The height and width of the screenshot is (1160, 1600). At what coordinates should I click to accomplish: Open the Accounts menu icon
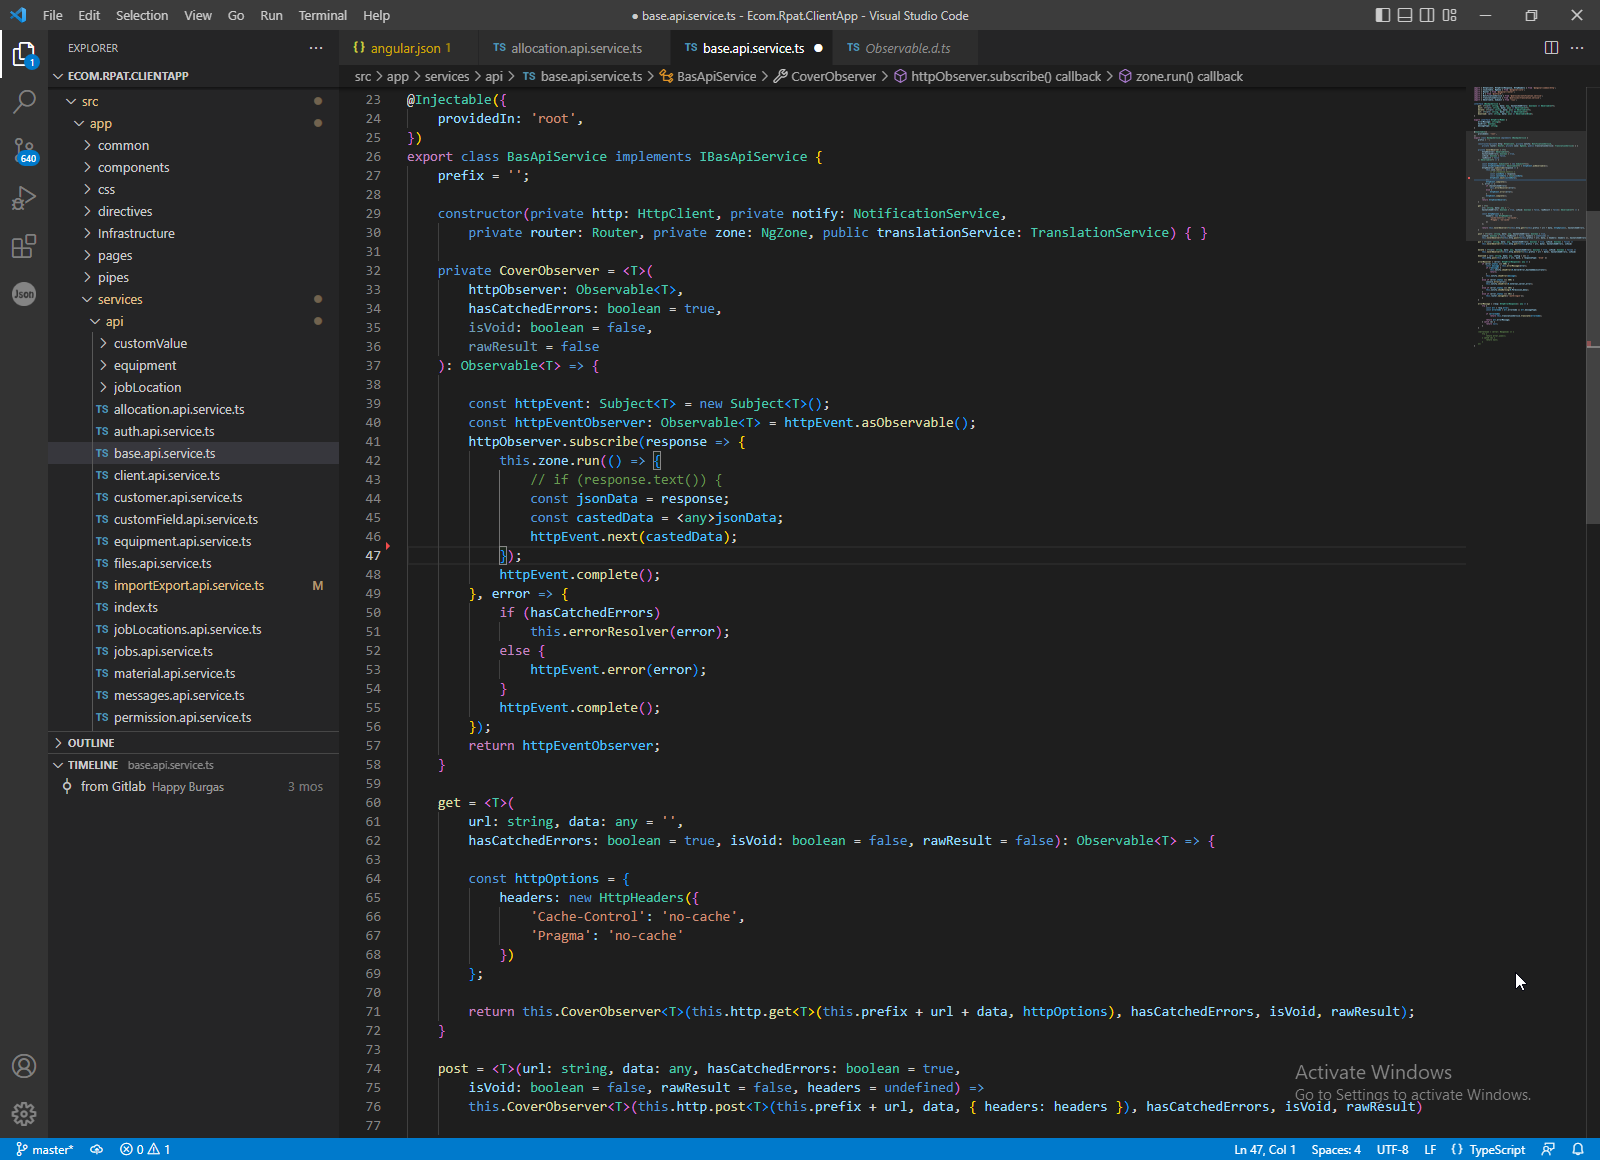click(24, 1066)
